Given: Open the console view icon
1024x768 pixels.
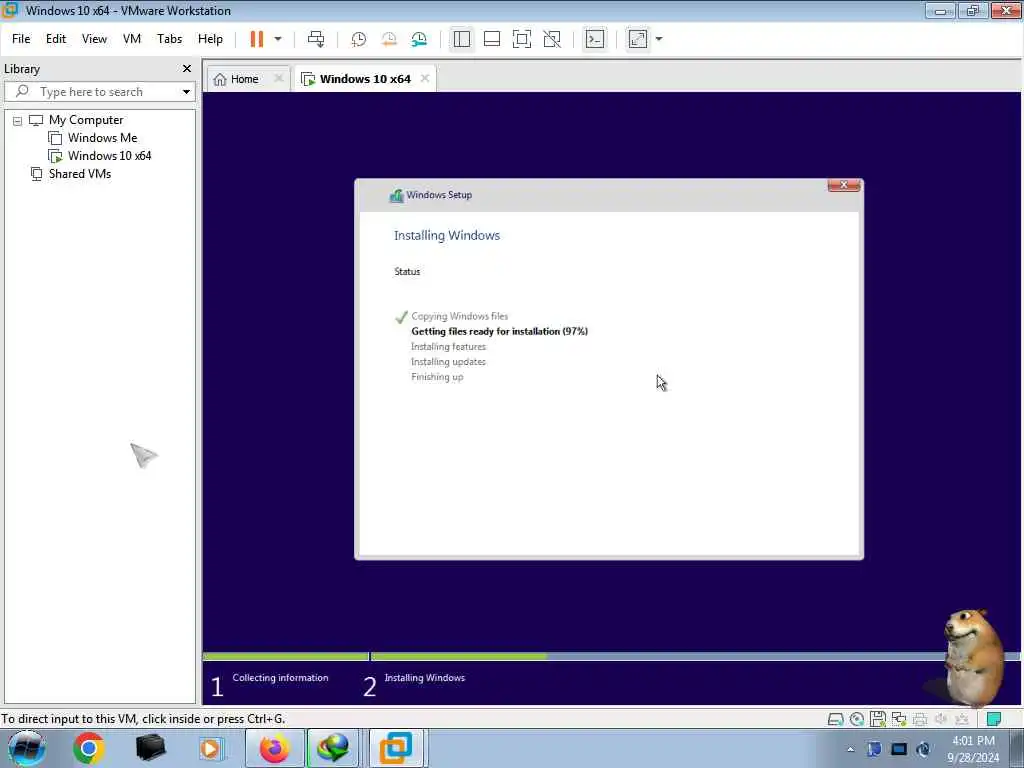Looking at the screenshot, I should pyautogui.click(x=595, y=39).
